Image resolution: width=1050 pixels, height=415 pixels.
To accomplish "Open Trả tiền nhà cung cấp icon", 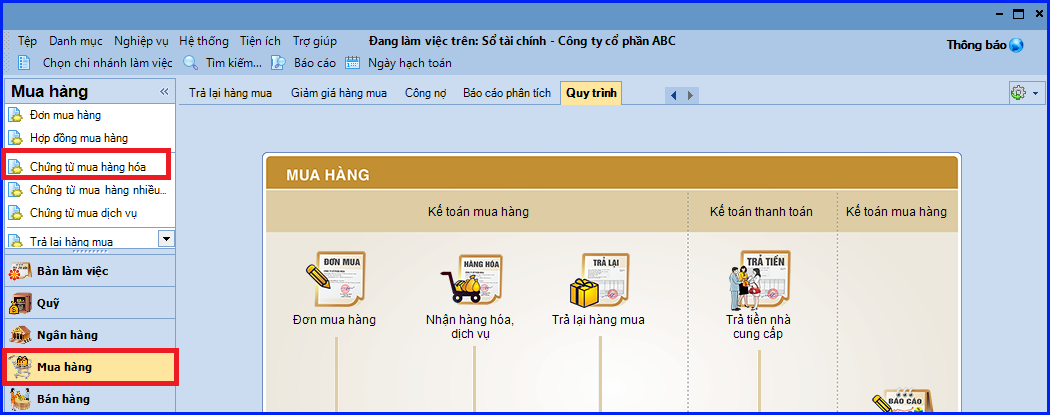I will (759, 280).
